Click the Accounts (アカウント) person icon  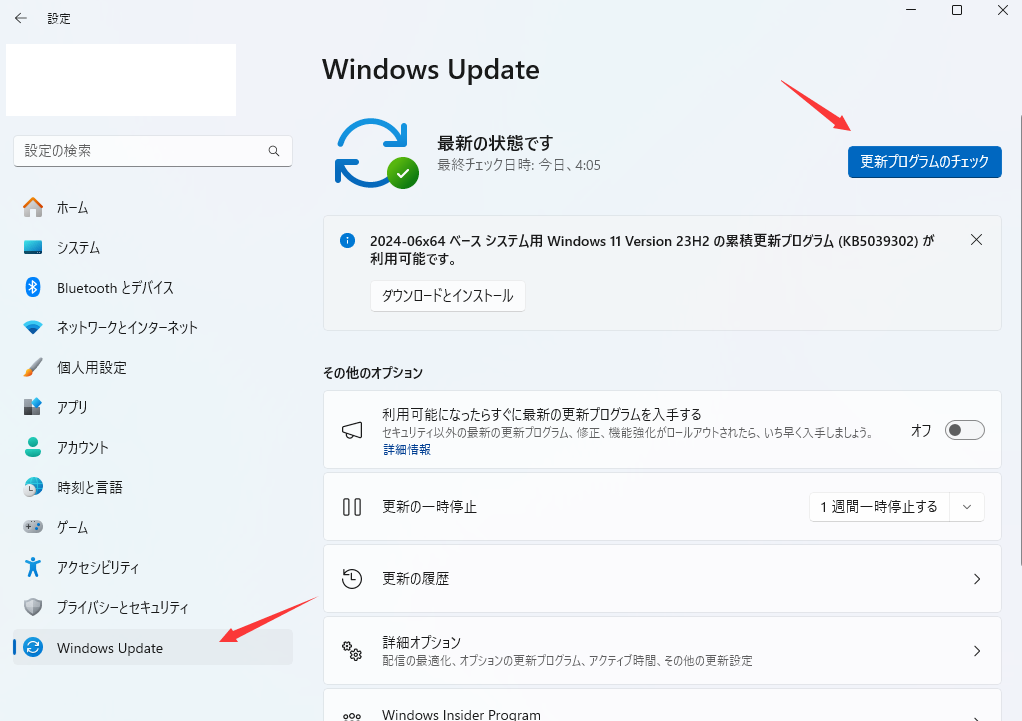pos(33,447)
